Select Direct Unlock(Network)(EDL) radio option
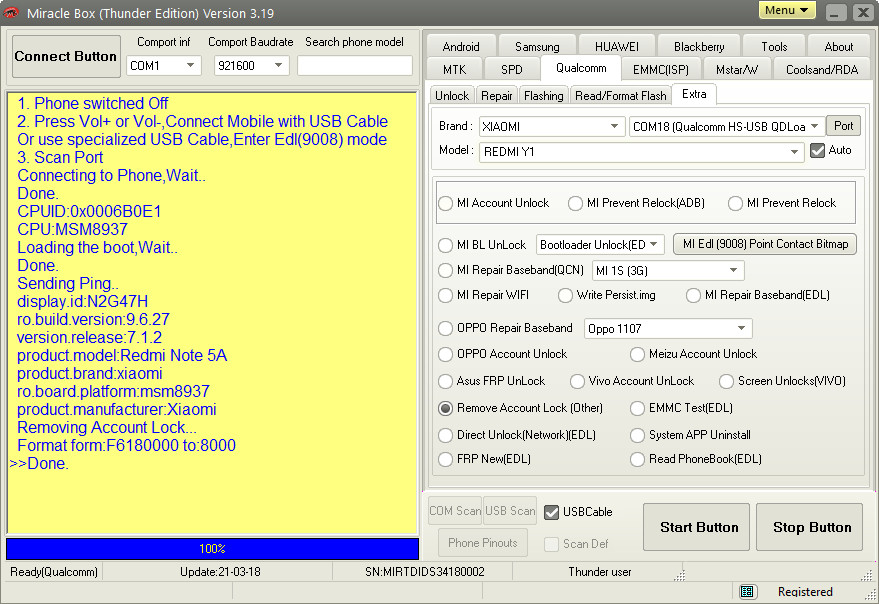 tap(446, 435)
